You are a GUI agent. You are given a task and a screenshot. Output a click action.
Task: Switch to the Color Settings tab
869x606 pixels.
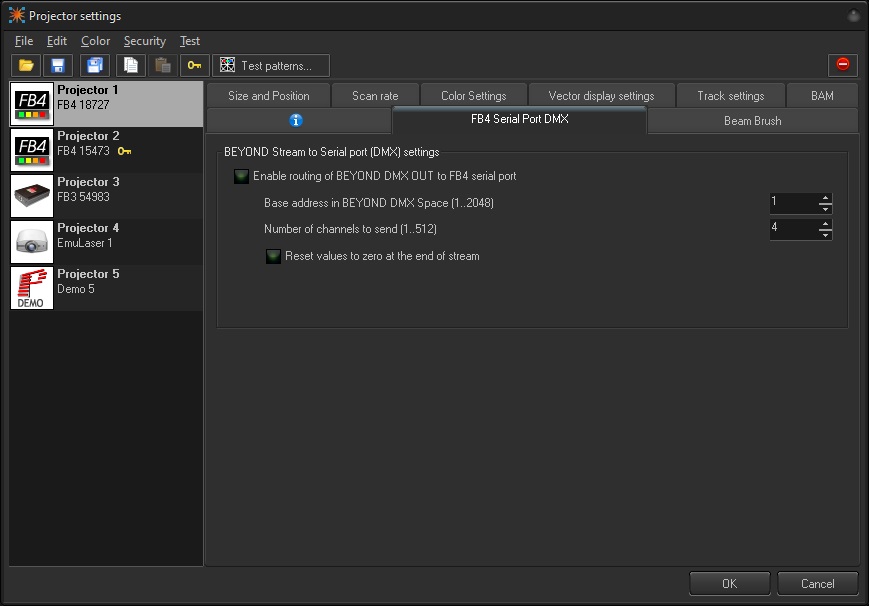(473, 96)
